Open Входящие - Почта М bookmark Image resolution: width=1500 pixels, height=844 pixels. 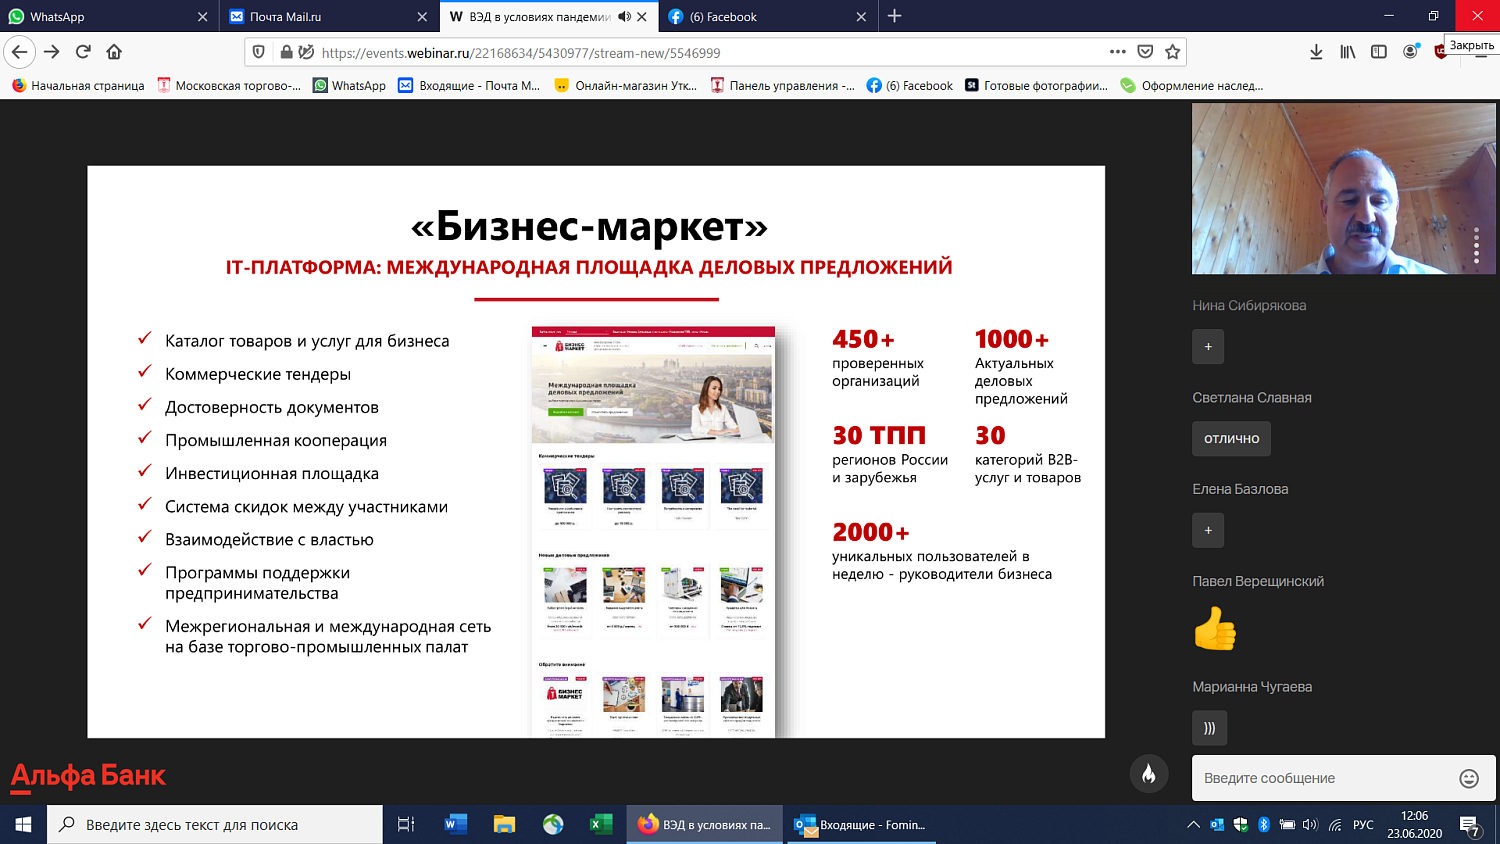[x=469, y=86]
